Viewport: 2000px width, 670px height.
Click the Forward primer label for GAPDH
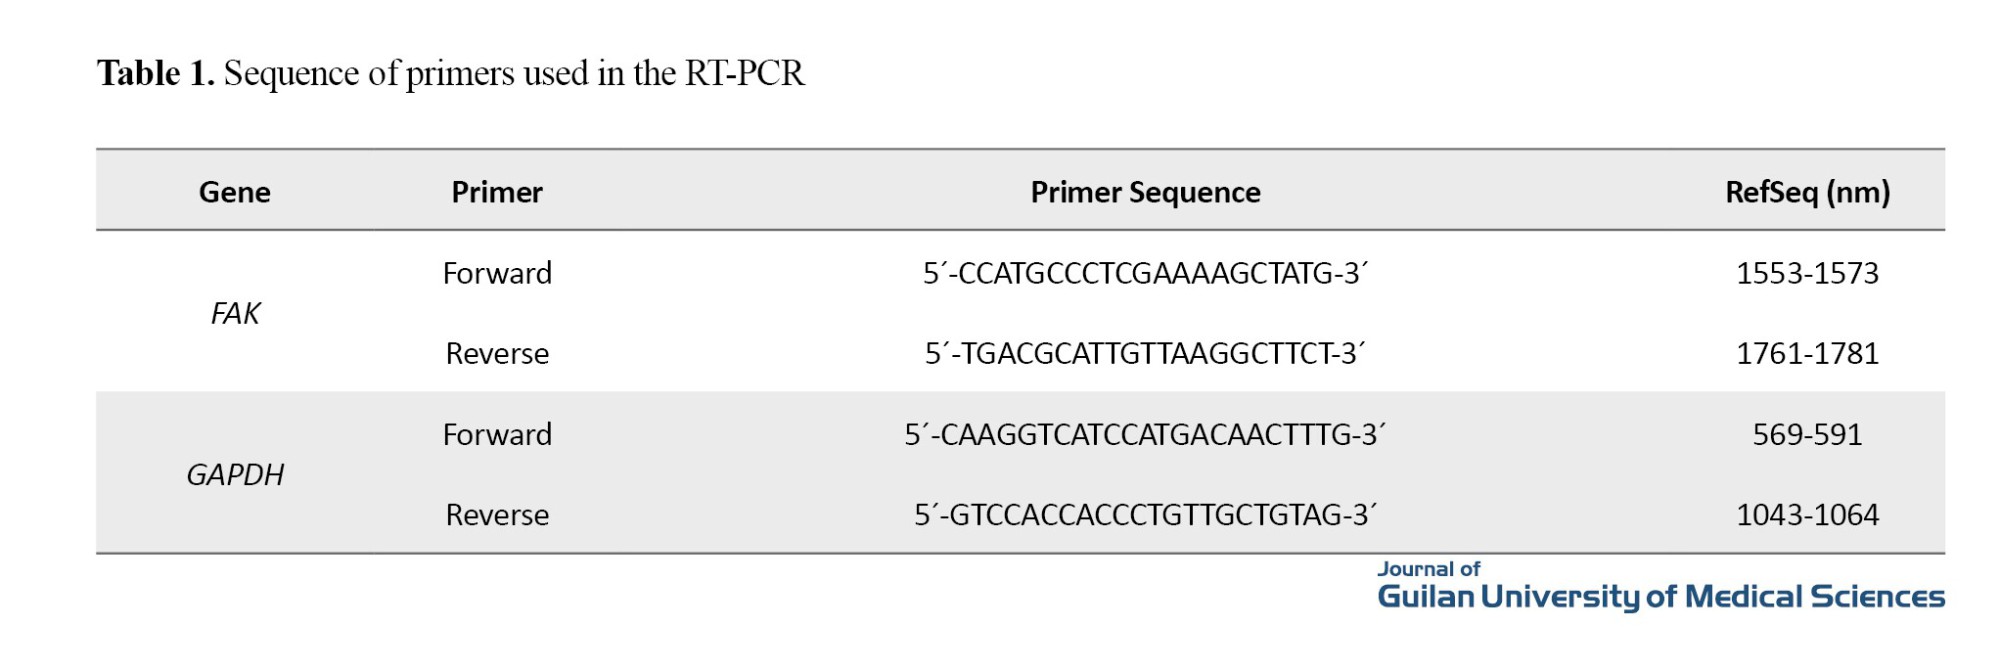(497, 435)
